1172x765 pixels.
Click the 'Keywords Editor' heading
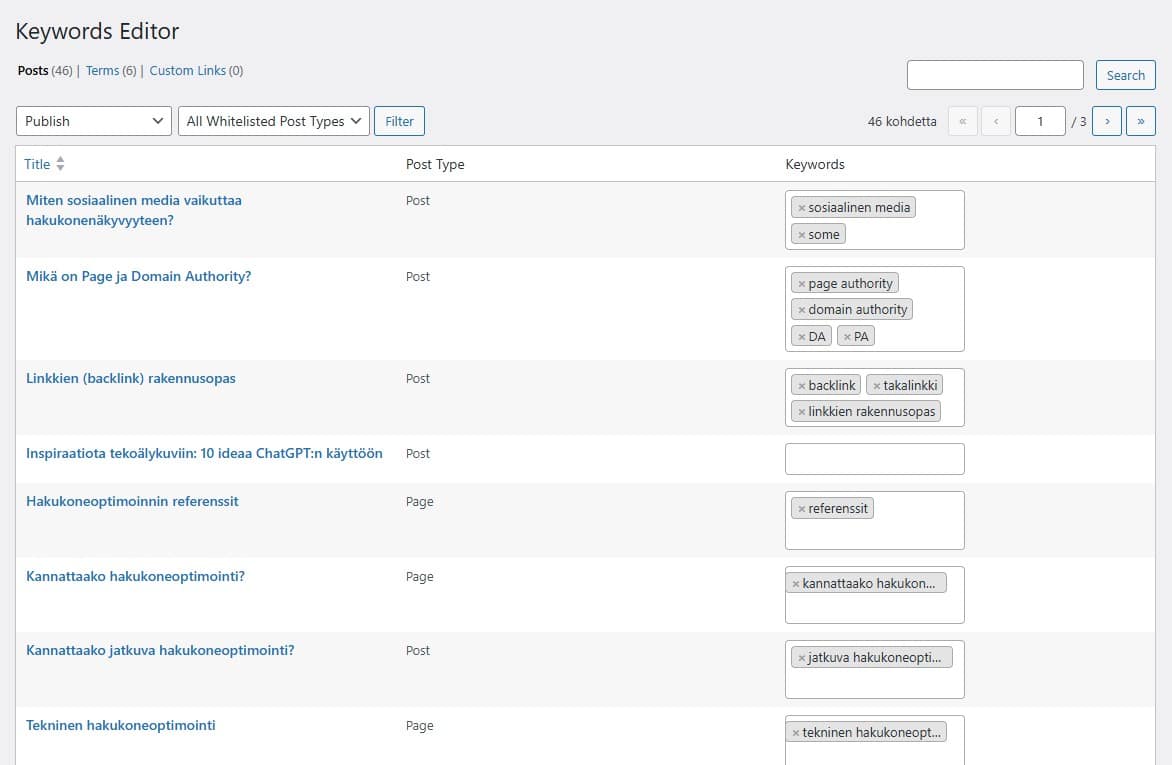coord(97,31)
